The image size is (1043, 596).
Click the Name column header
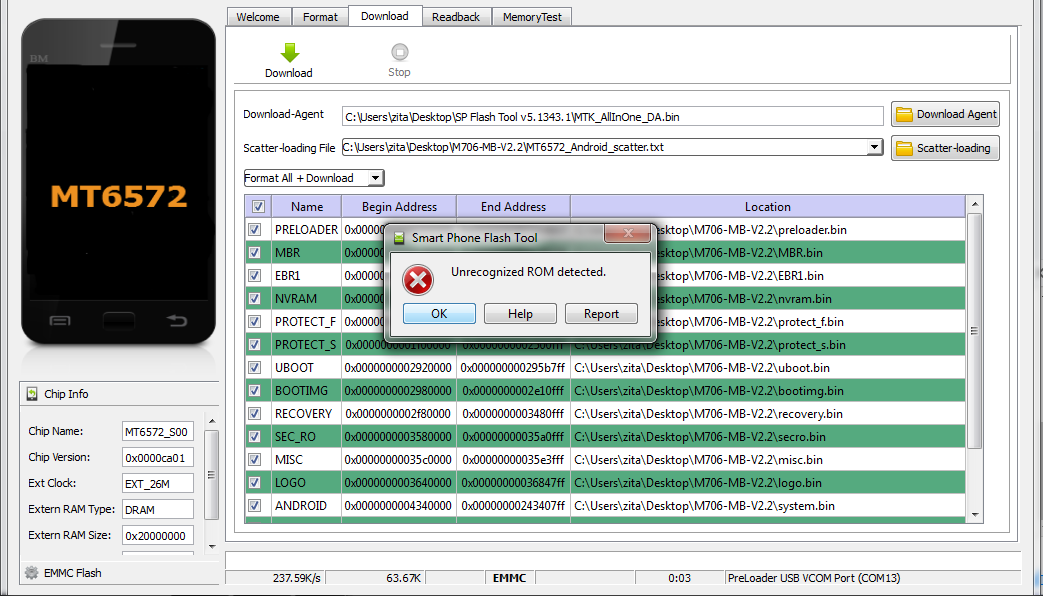(x=307, y=207)
